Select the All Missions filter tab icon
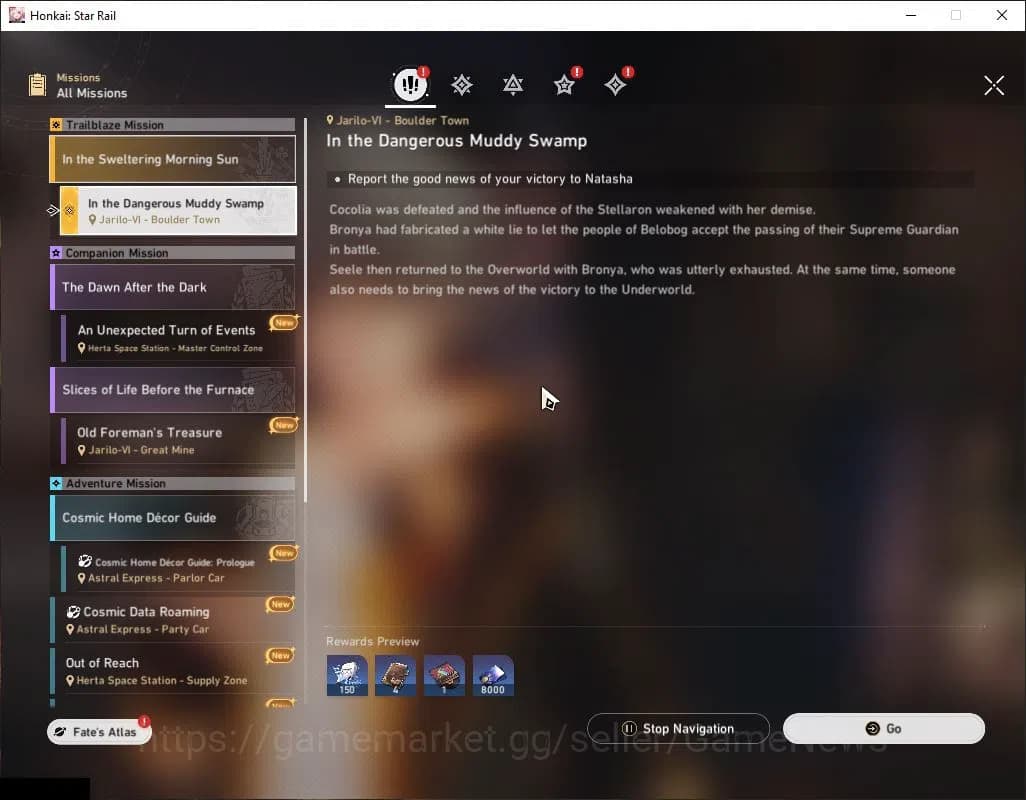Viewport: 1026px width, 800px height. [x=410, y=84]
